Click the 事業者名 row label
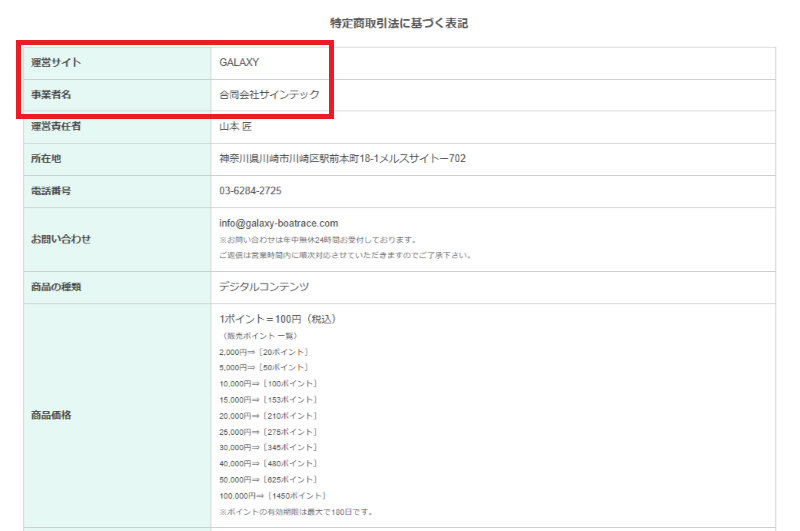The image size is (800, 531). tap(52, 95)
